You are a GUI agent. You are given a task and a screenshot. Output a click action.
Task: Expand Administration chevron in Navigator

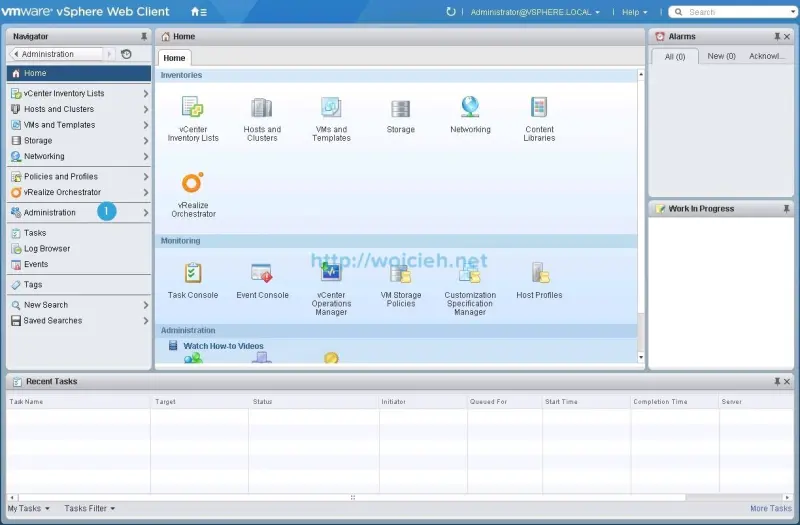(x=146, y=213)
